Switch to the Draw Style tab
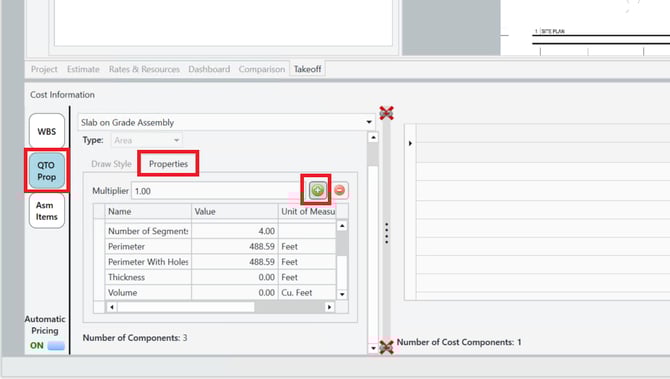 [111, 164]
